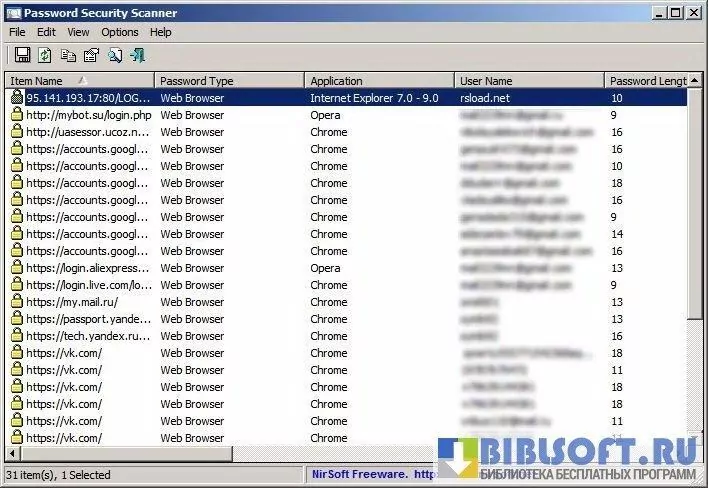Open Properties via the toolbar icon

[x=91, y=55]
